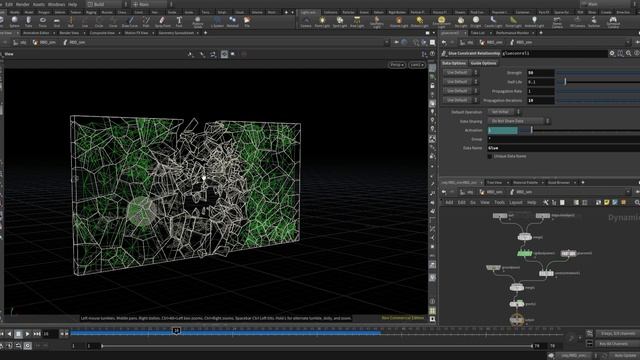Screen dimensions: 640x360
Task: Add a Caustic Light from shelf
Action: (x=493, y=22)
